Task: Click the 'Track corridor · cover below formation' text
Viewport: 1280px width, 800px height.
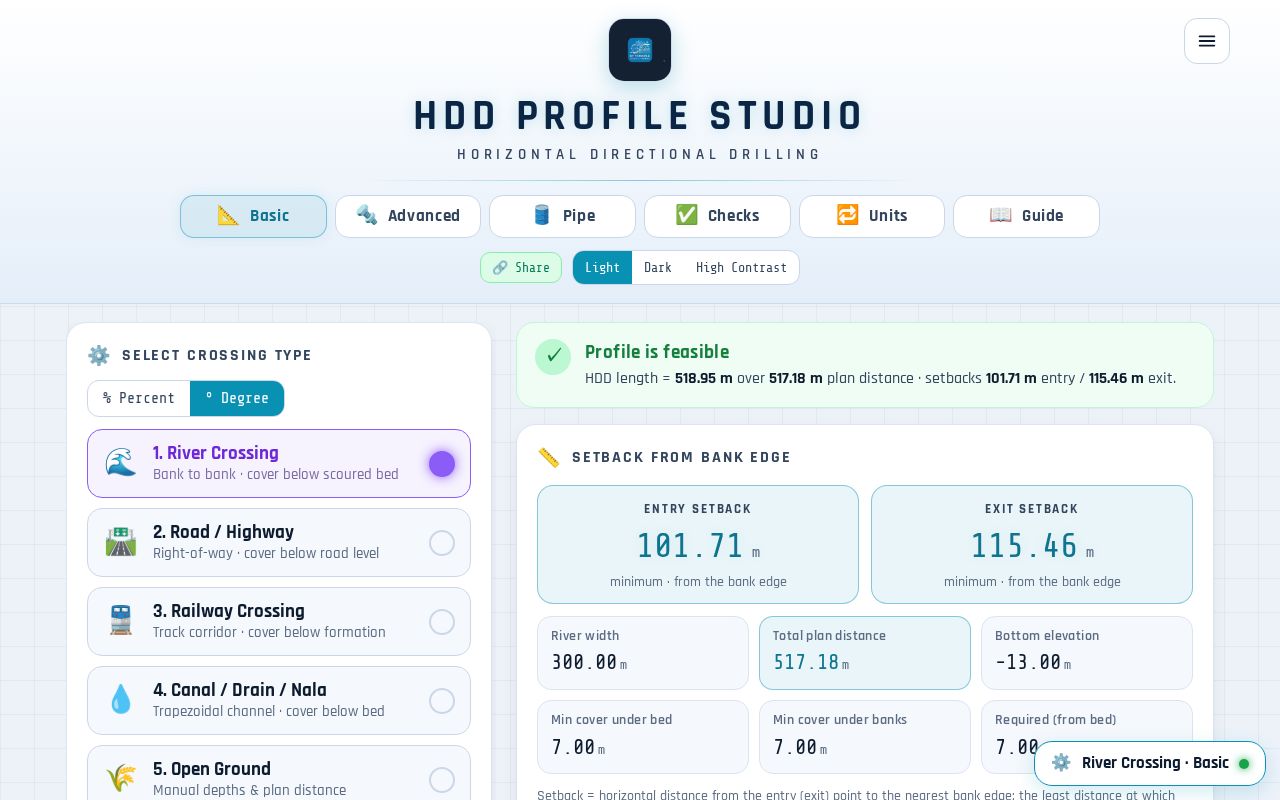Action: (269, 633)
